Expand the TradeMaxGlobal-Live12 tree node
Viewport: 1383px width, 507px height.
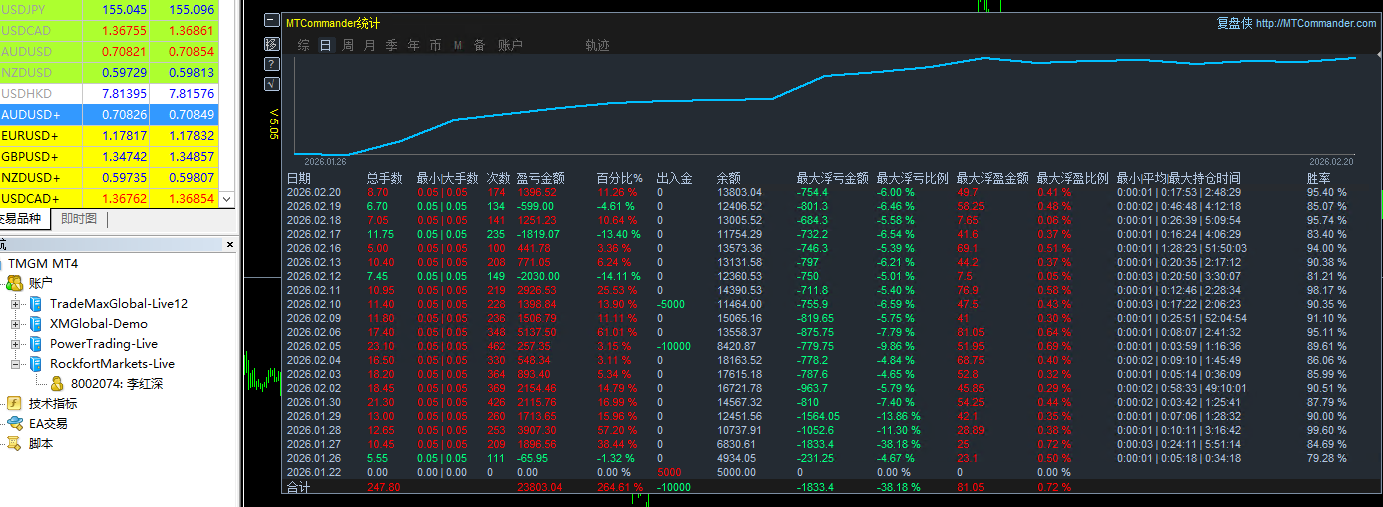point(15,304)
